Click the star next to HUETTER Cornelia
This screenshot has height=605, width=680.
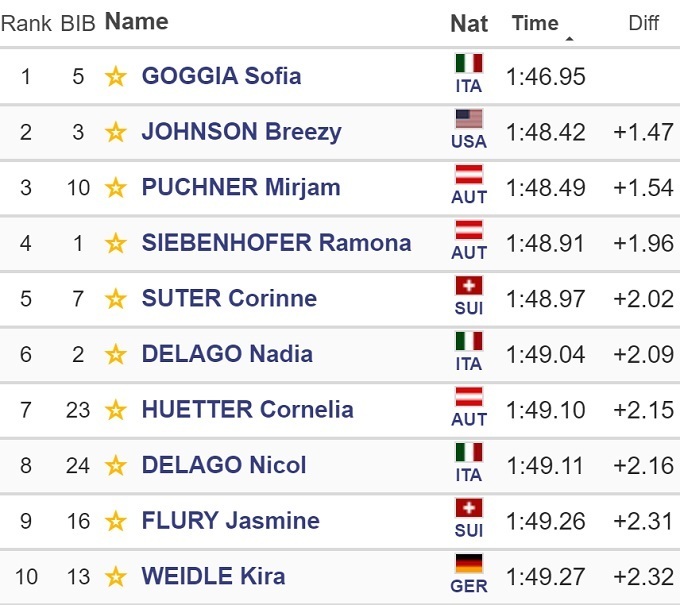tap(116, 410)
